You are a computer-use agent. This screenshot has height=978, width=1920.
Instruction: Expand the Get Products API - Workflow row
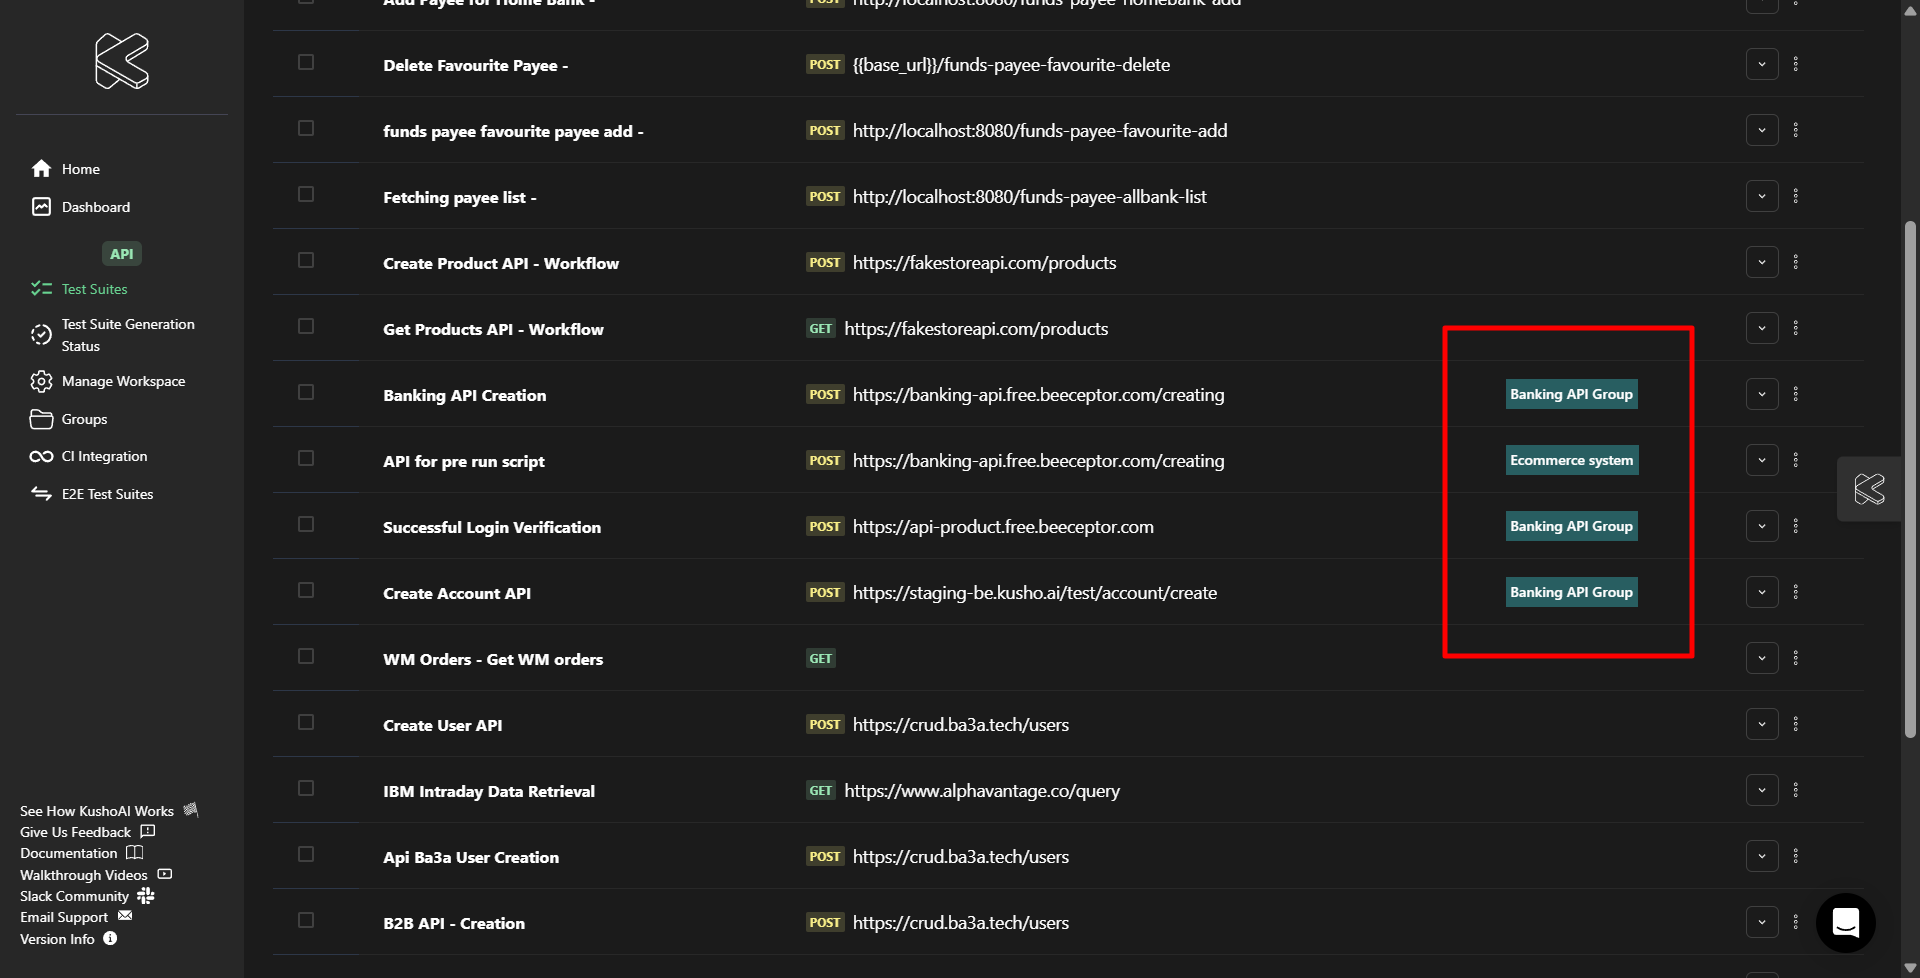1761,328
